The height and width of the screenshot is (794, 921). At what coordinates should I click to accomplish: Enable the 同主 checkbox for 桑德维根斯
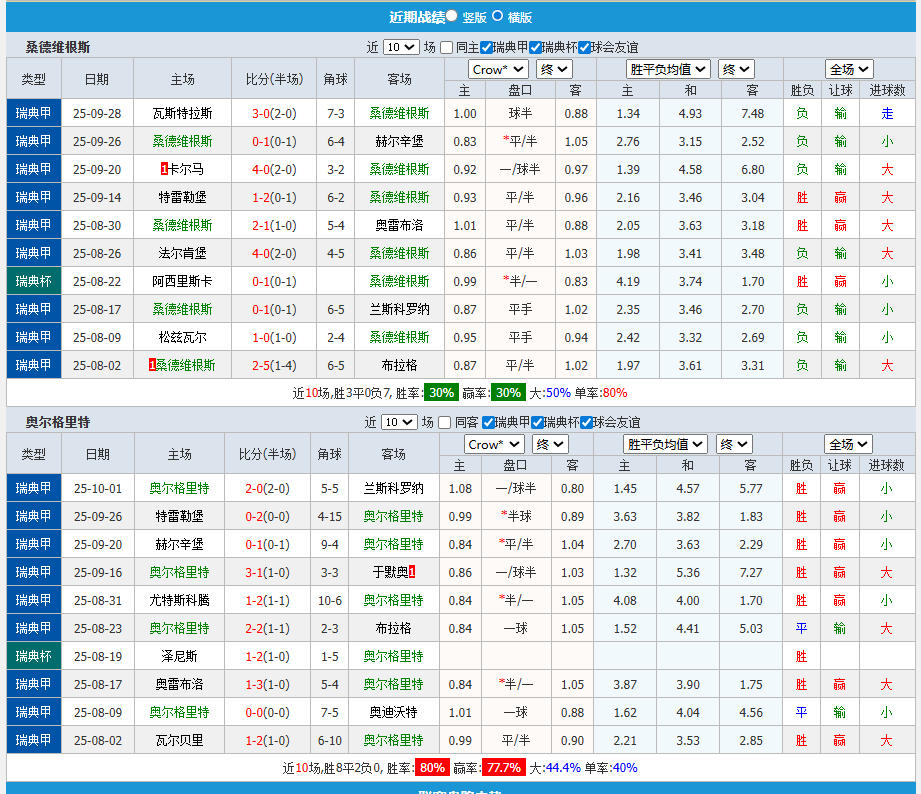(446, 47)
